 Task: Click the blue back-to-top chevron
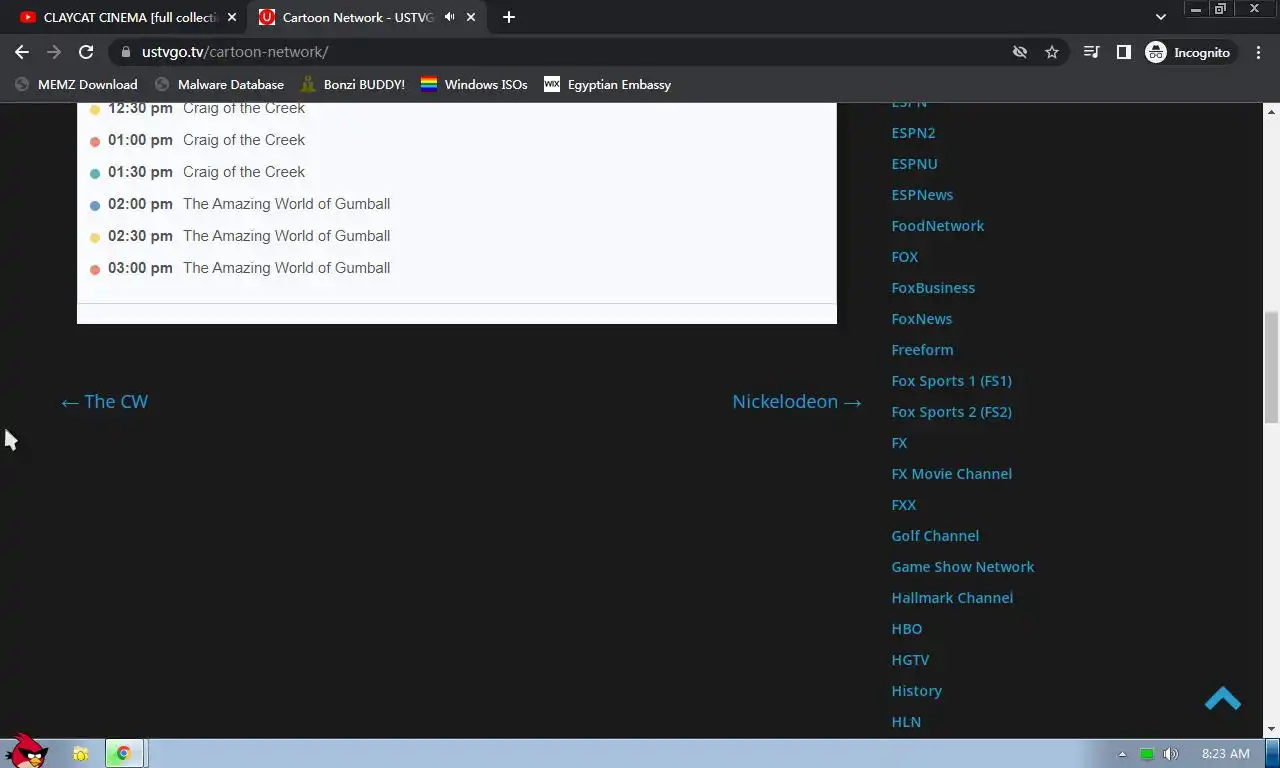[x=1222, y=698]
